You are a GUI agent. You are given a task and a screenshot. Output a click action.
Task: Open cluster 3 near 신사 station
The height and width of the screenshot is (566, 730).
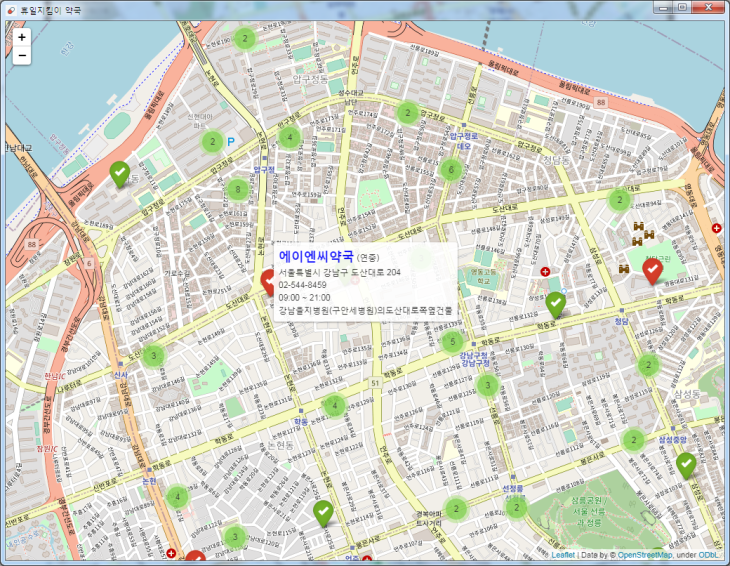[153, 355]
